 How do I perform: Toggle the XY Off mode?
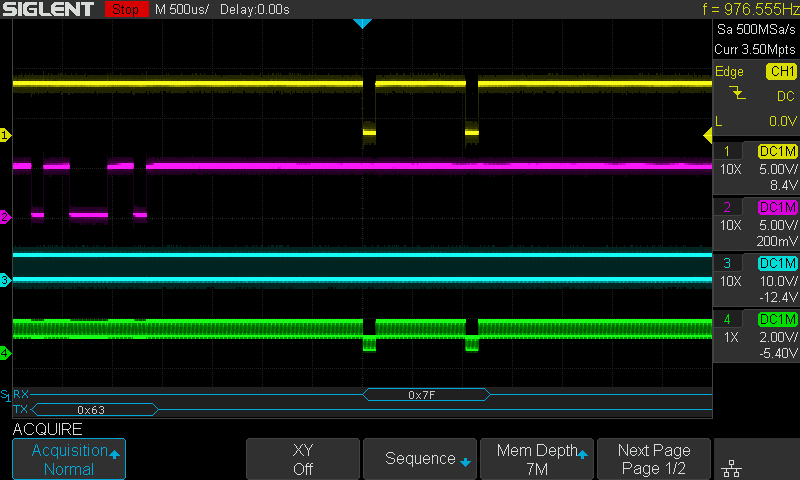click(303, 459)
